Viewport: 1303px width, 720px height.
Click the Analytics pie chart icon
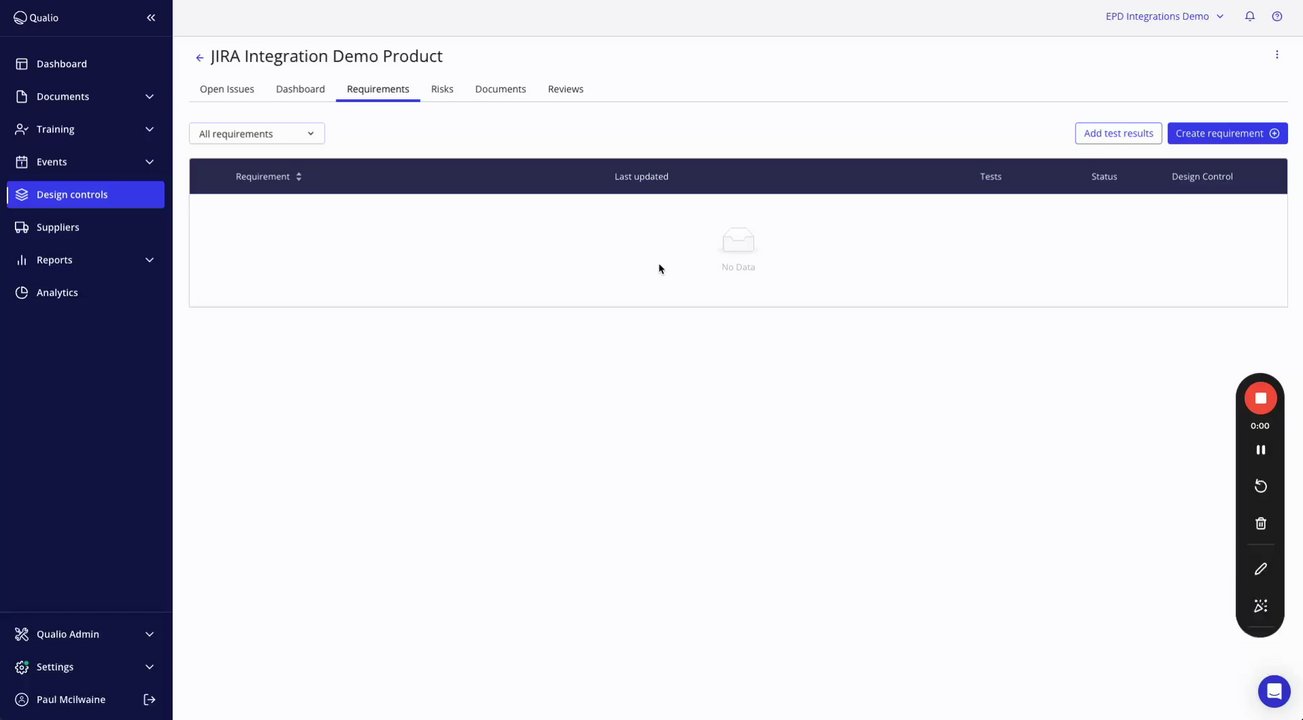(x=22, y=293)
